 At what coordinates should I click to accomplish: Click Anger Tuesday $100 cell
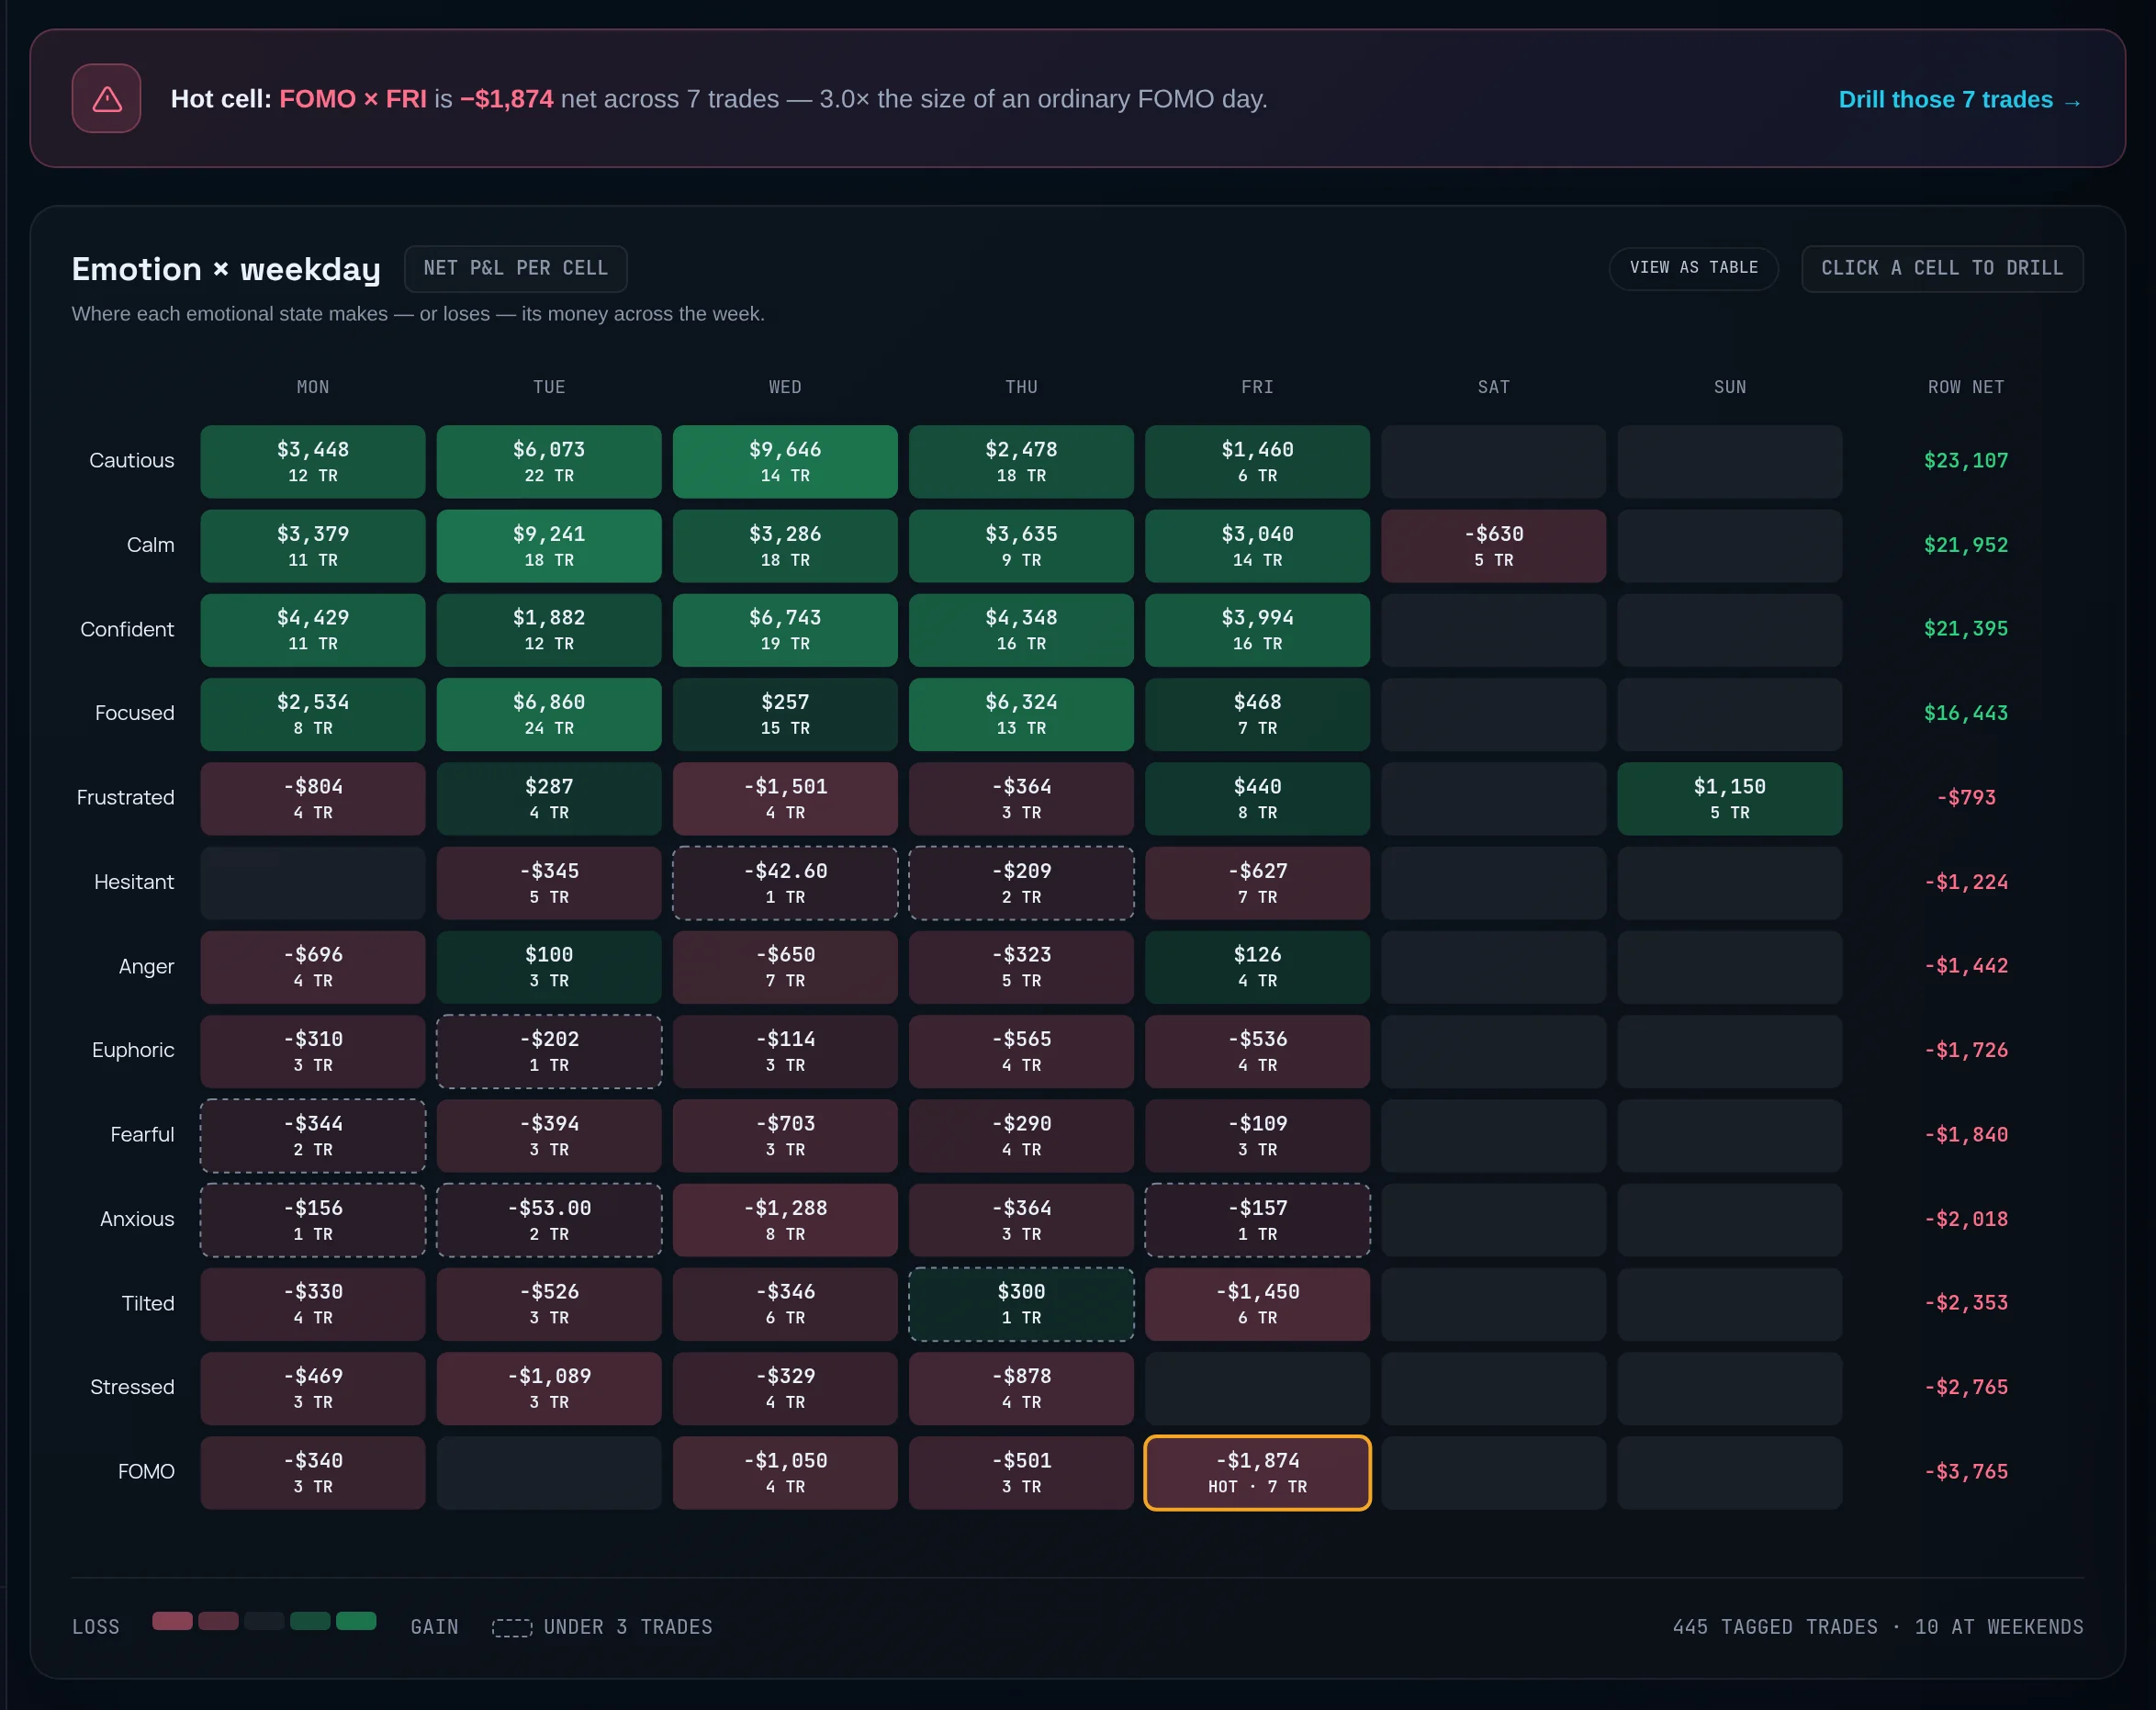(549, 967)
